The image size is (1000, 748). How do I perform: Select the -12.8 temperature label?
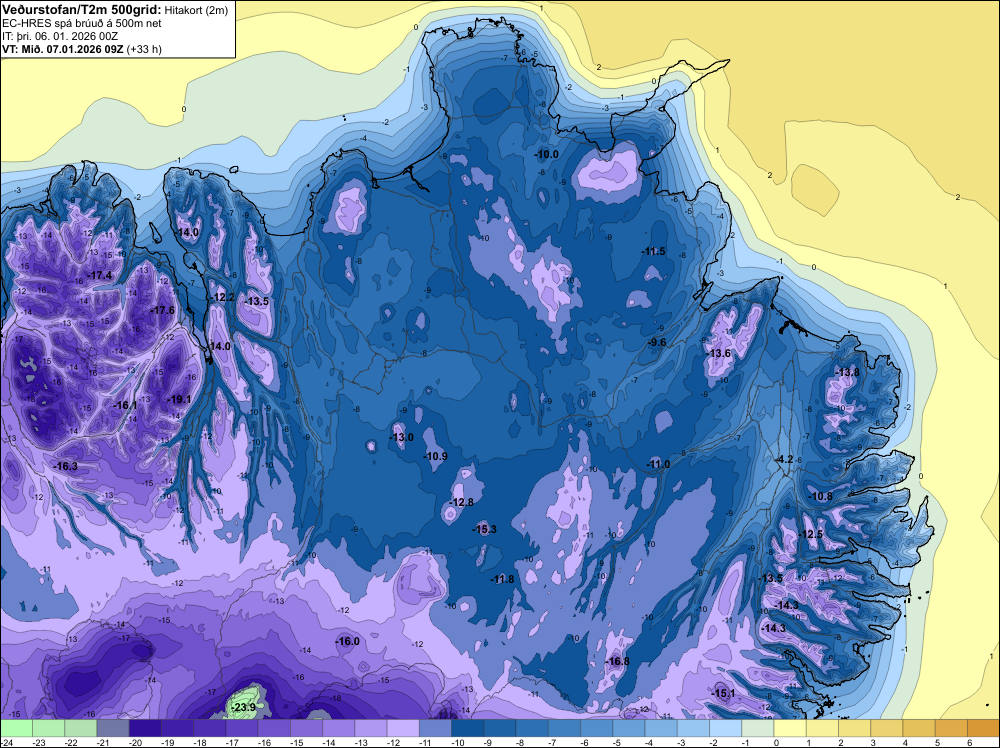click(462, 502)
